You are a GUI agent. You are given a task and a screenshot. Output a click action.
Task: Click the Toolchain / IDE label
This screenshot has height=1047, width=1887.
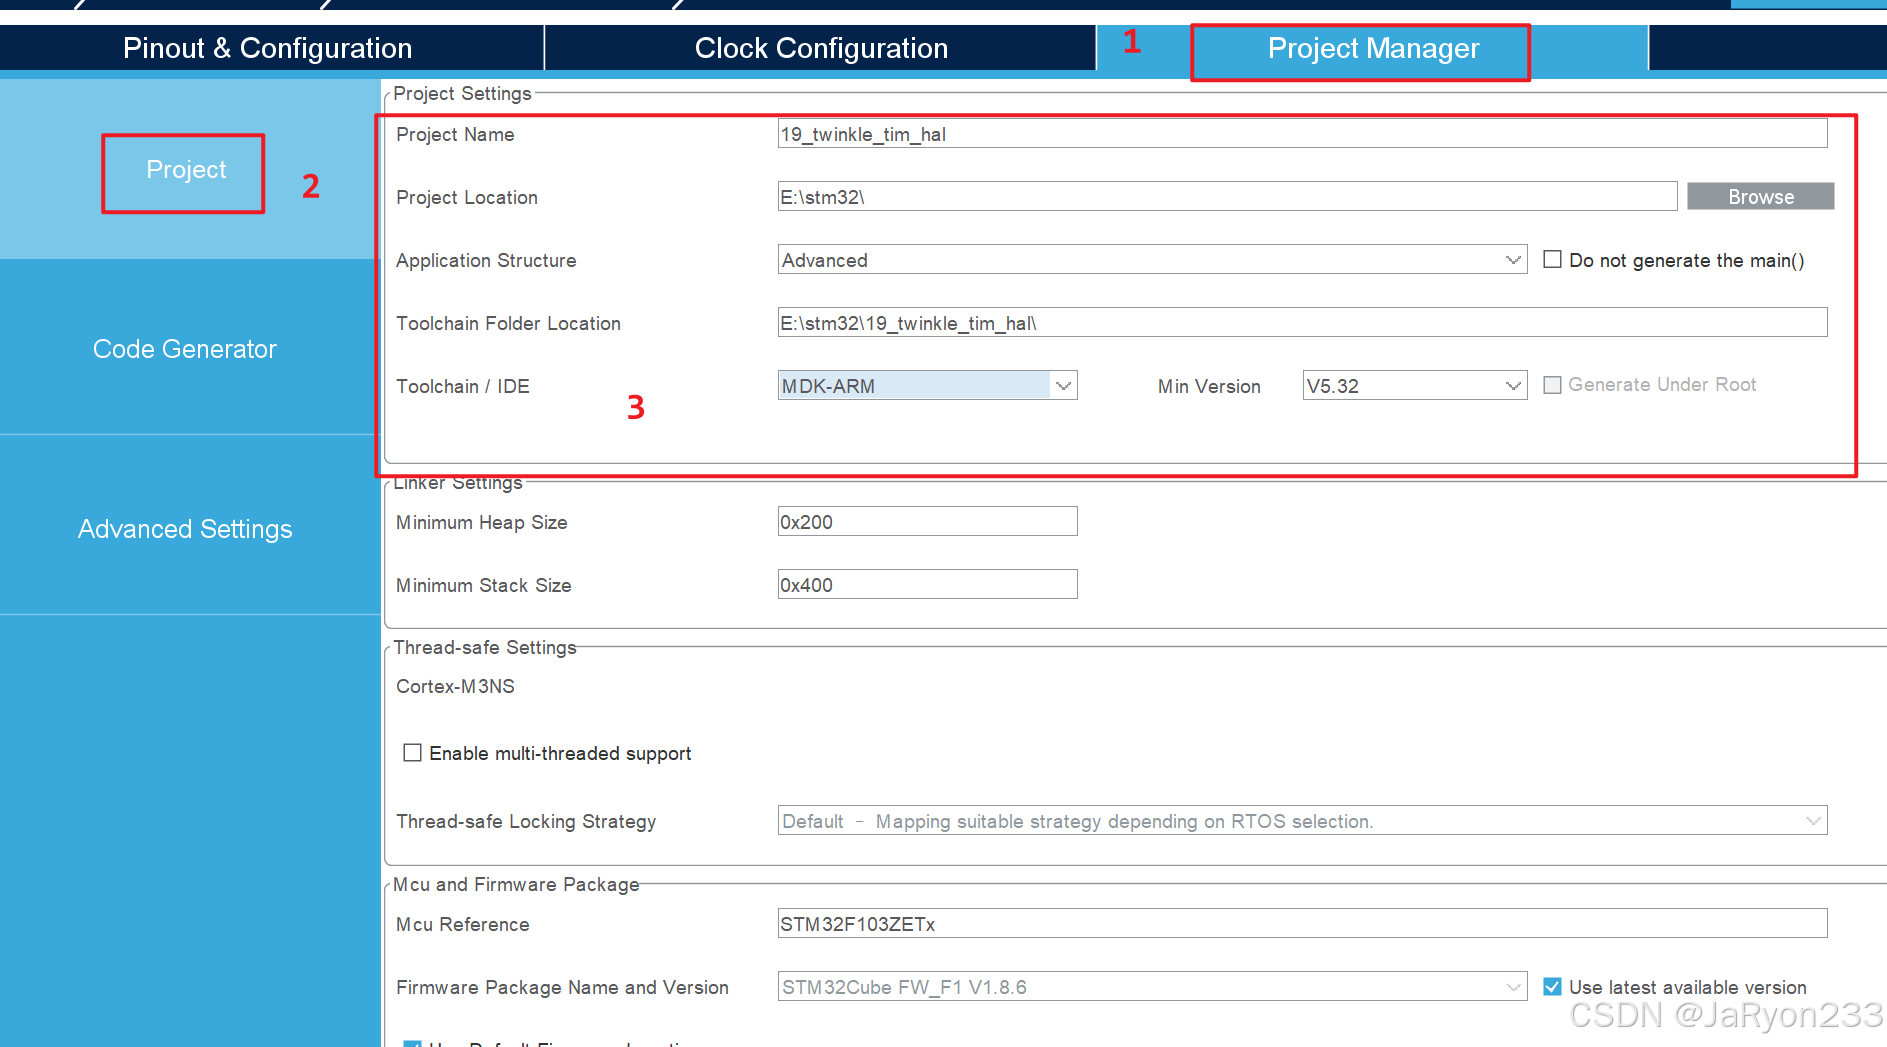click(463, 387)
